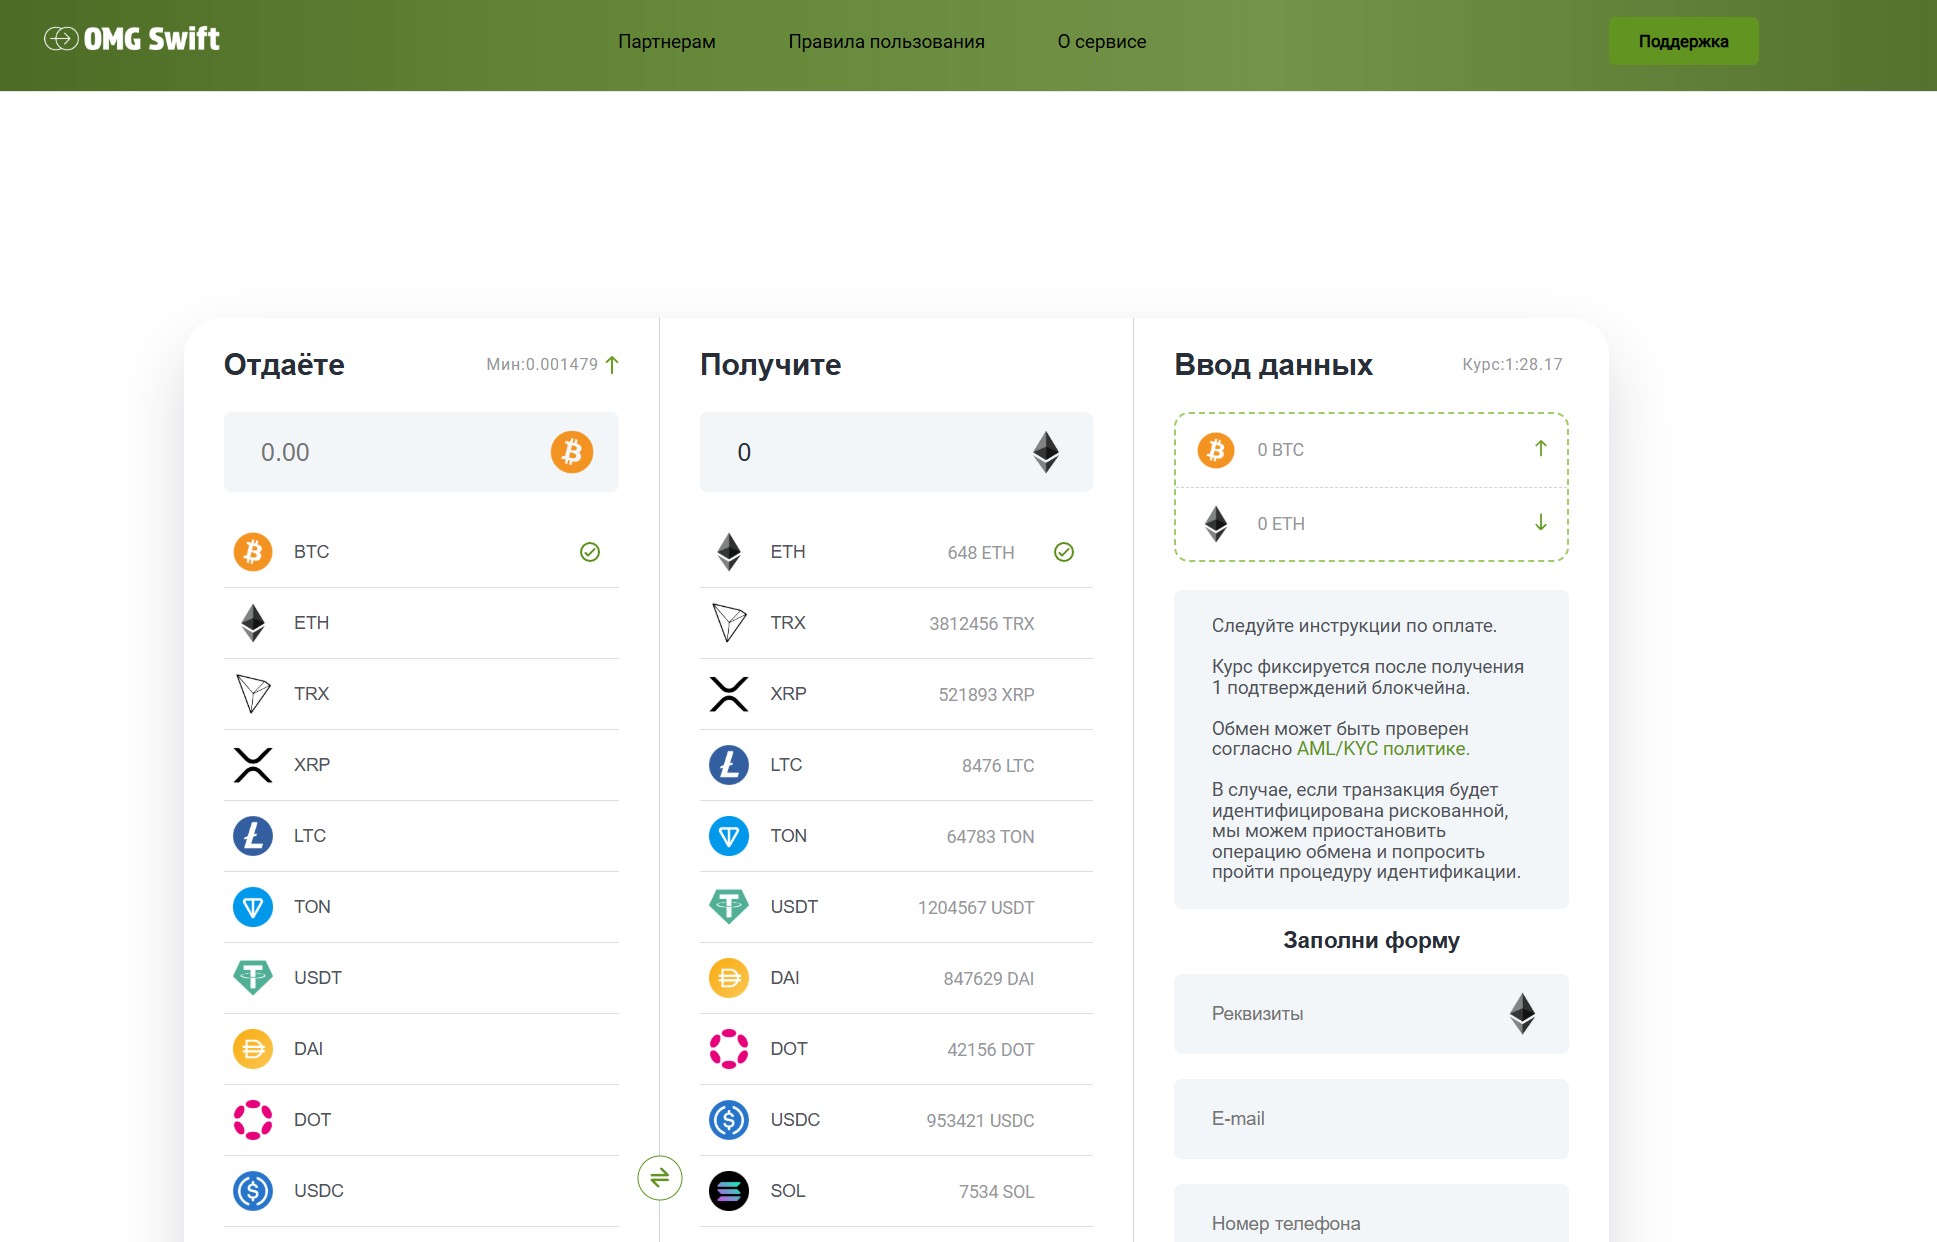Click the swap arrows between the two columns

pyautogui.click(x=661, y=1179)
